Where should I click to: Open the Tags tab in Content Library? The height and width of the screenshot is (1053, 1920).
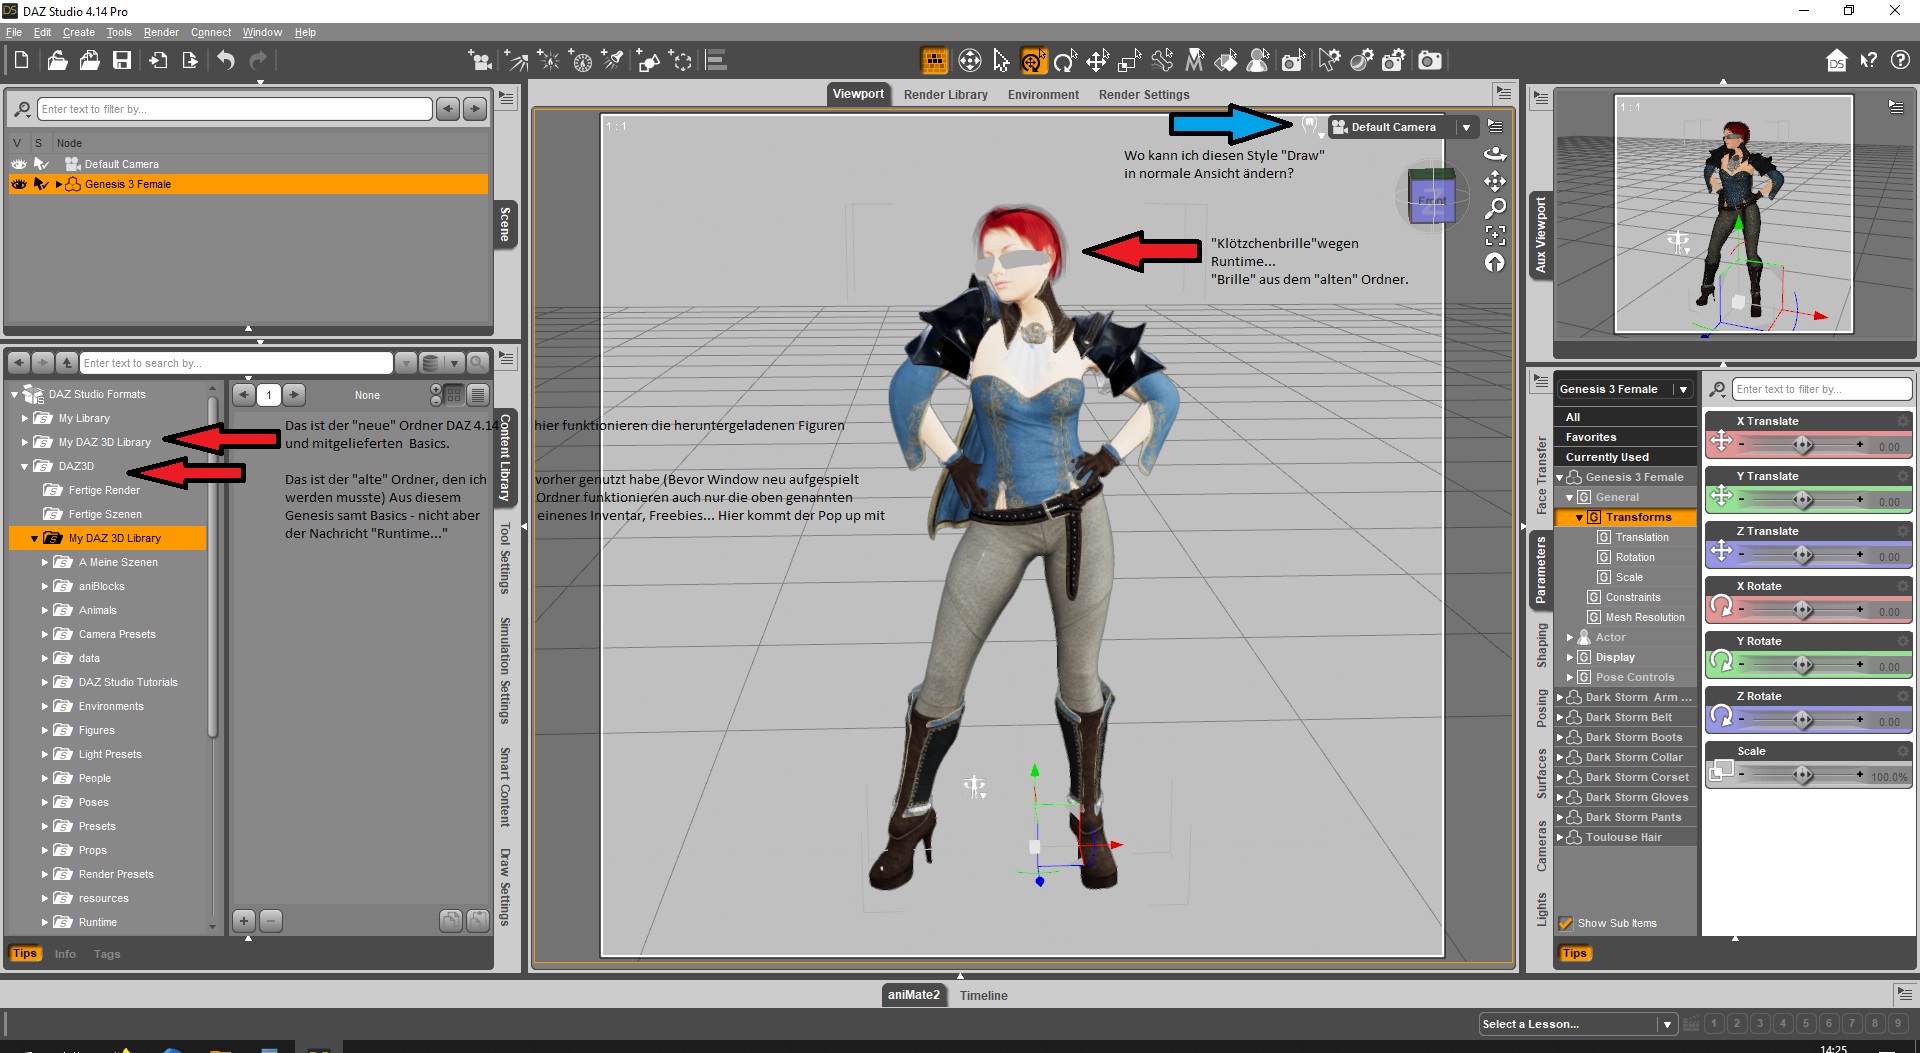(107, 954)
